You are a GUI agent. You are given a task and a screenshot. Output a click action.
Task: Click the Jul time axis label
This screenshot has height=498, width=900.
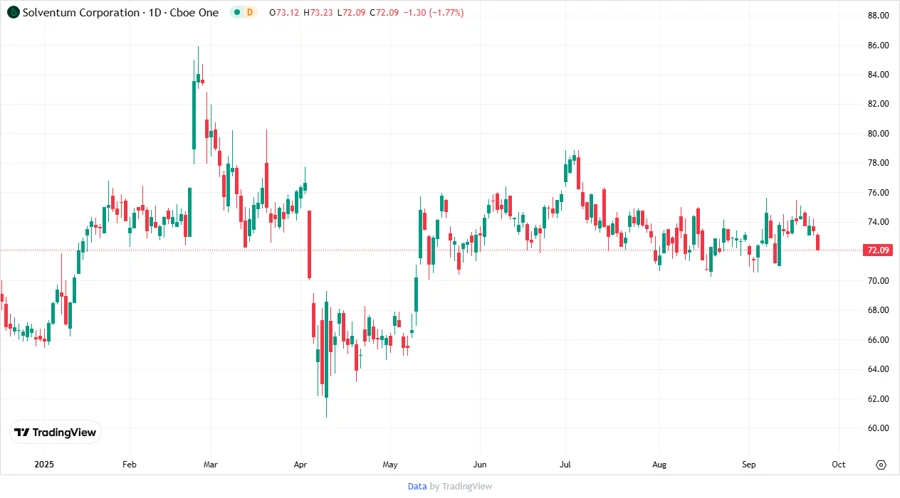[x=565, y=464]
